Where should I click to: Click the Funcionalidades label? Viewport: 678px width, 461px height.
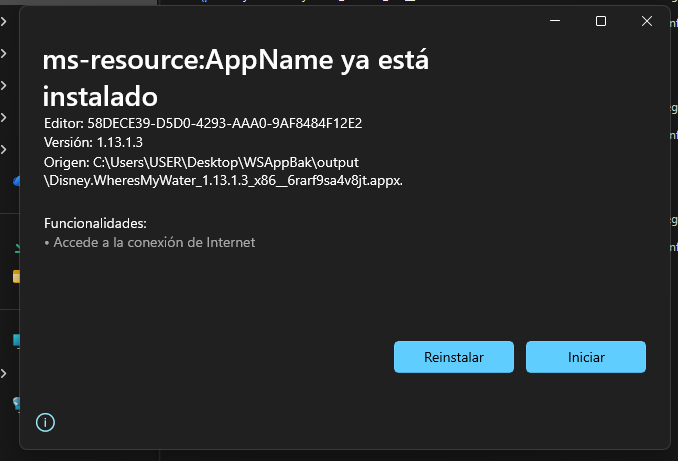[95, 223]
